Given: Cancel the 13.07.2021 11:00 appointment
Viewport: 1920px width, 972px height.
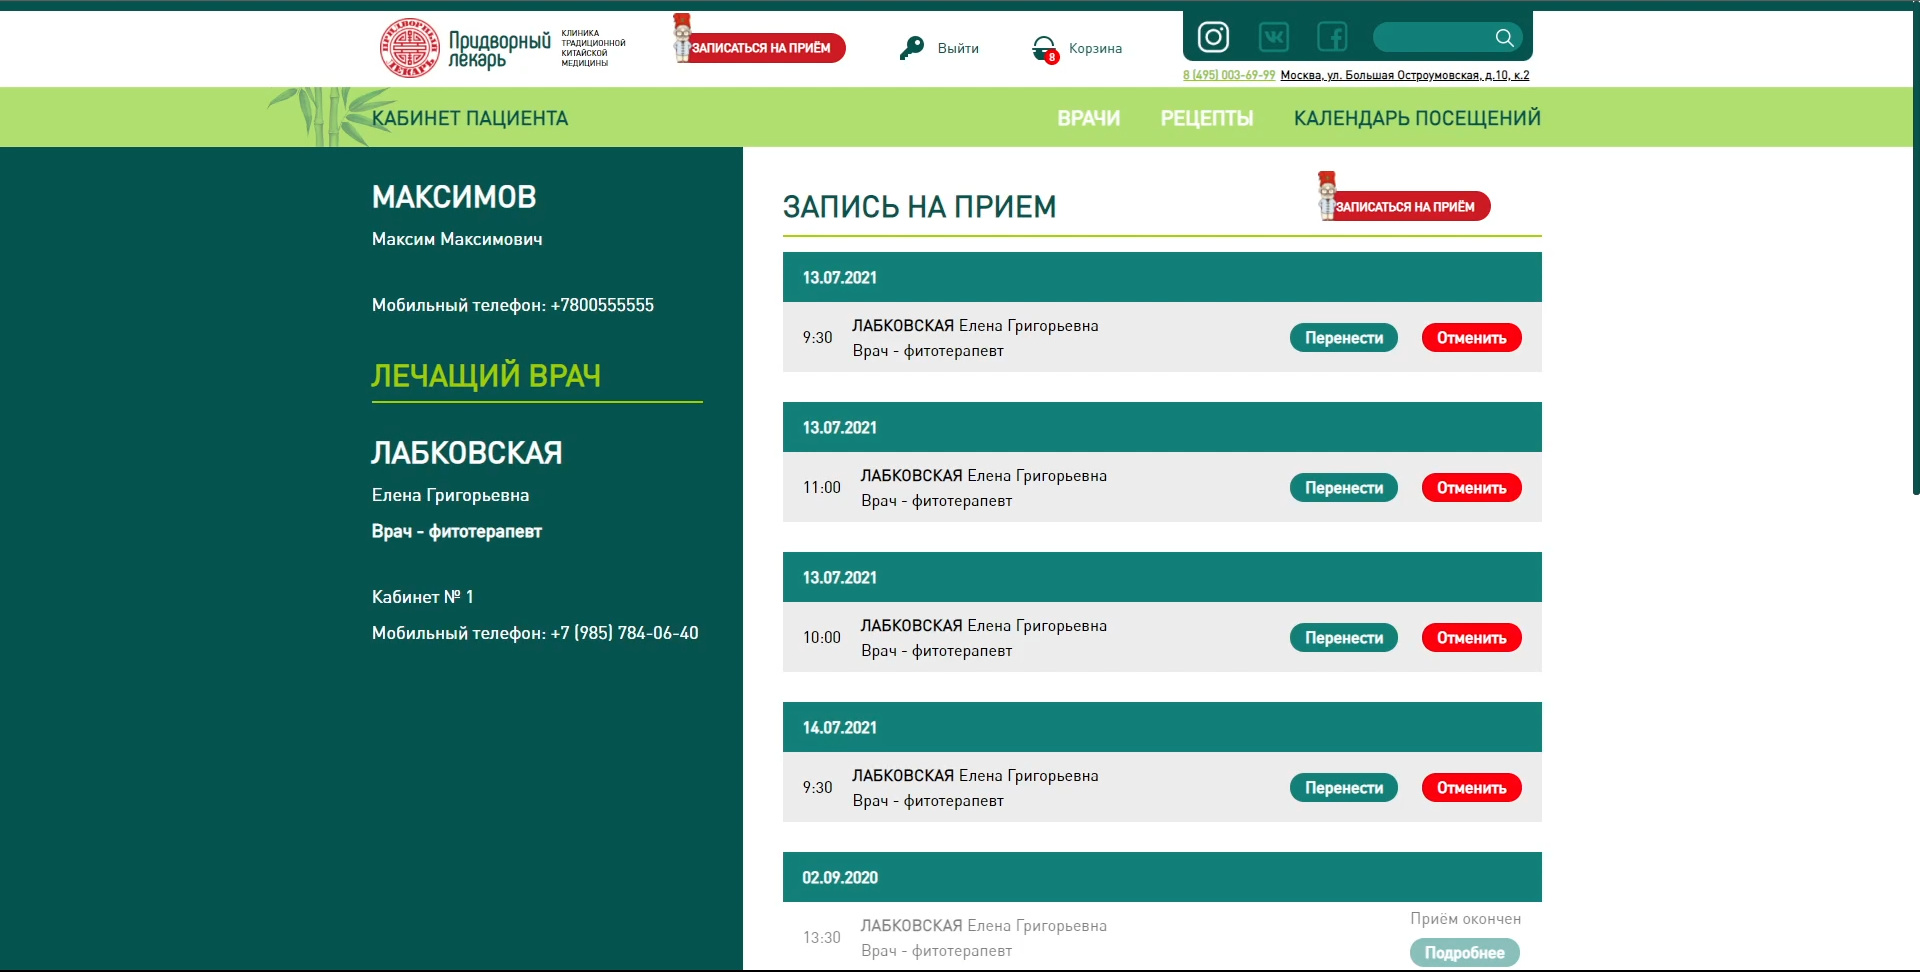Looking at the screenshot, I should (1472, 488).
